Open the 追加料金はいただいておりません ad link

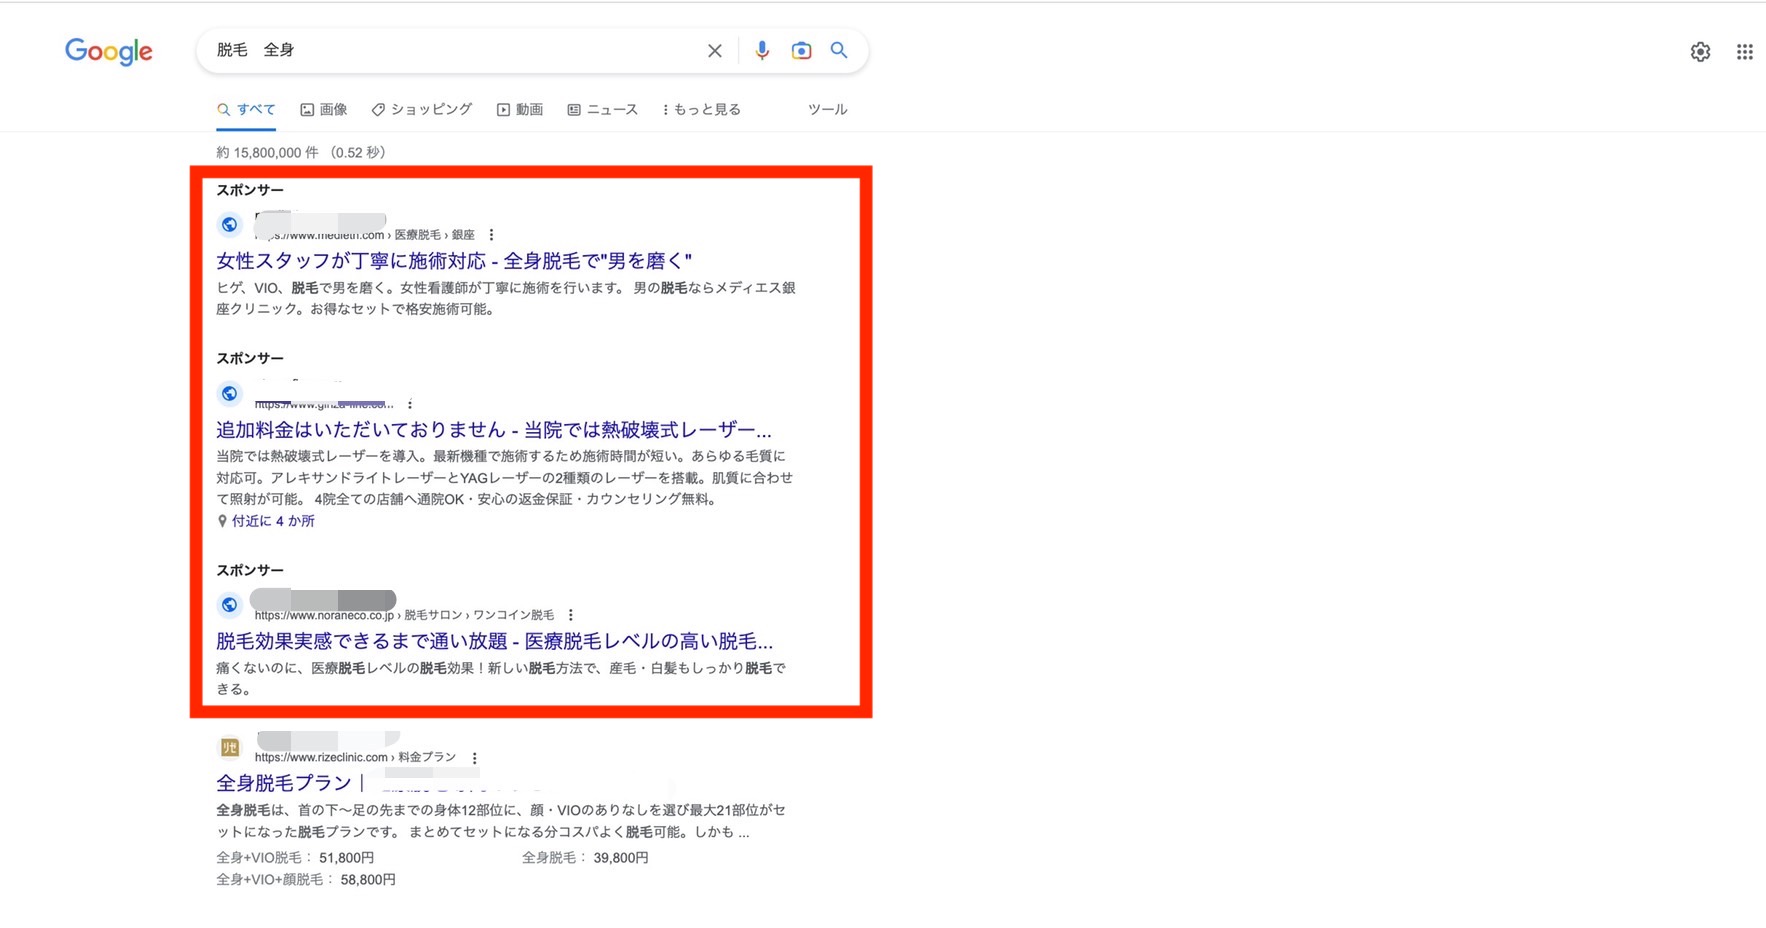[x=493, y=430]
